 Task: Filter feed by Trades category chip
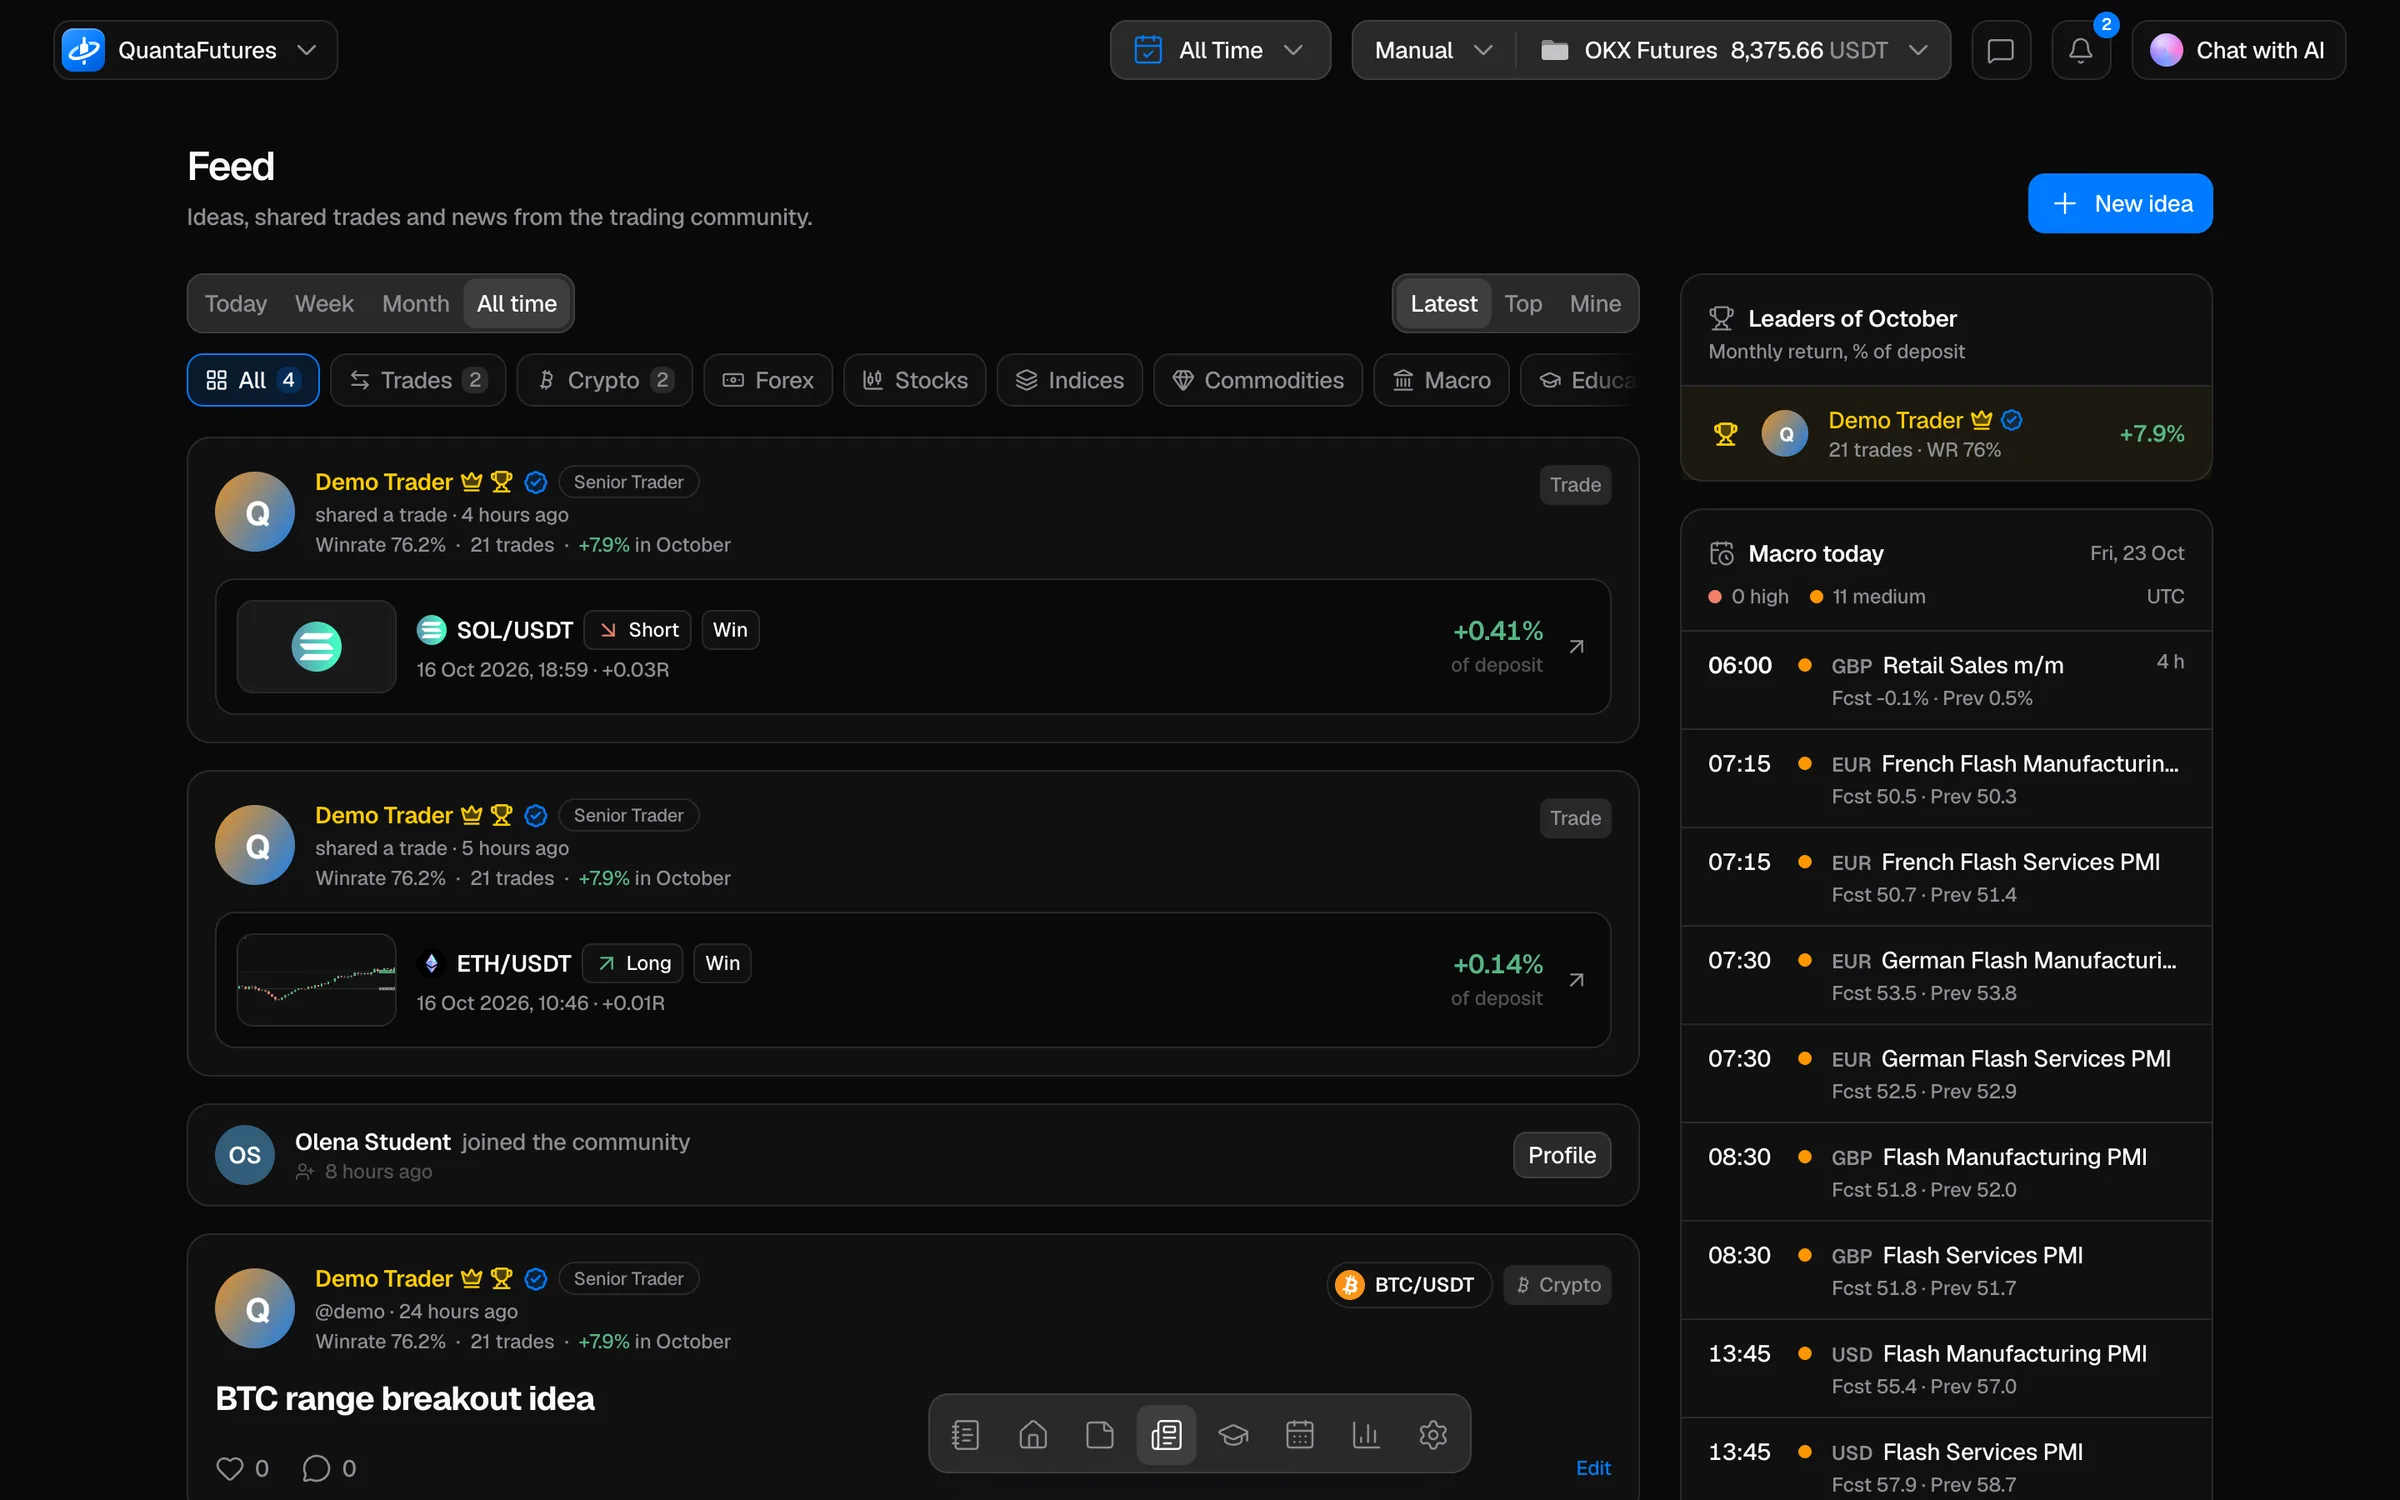[x=418, y=380]
